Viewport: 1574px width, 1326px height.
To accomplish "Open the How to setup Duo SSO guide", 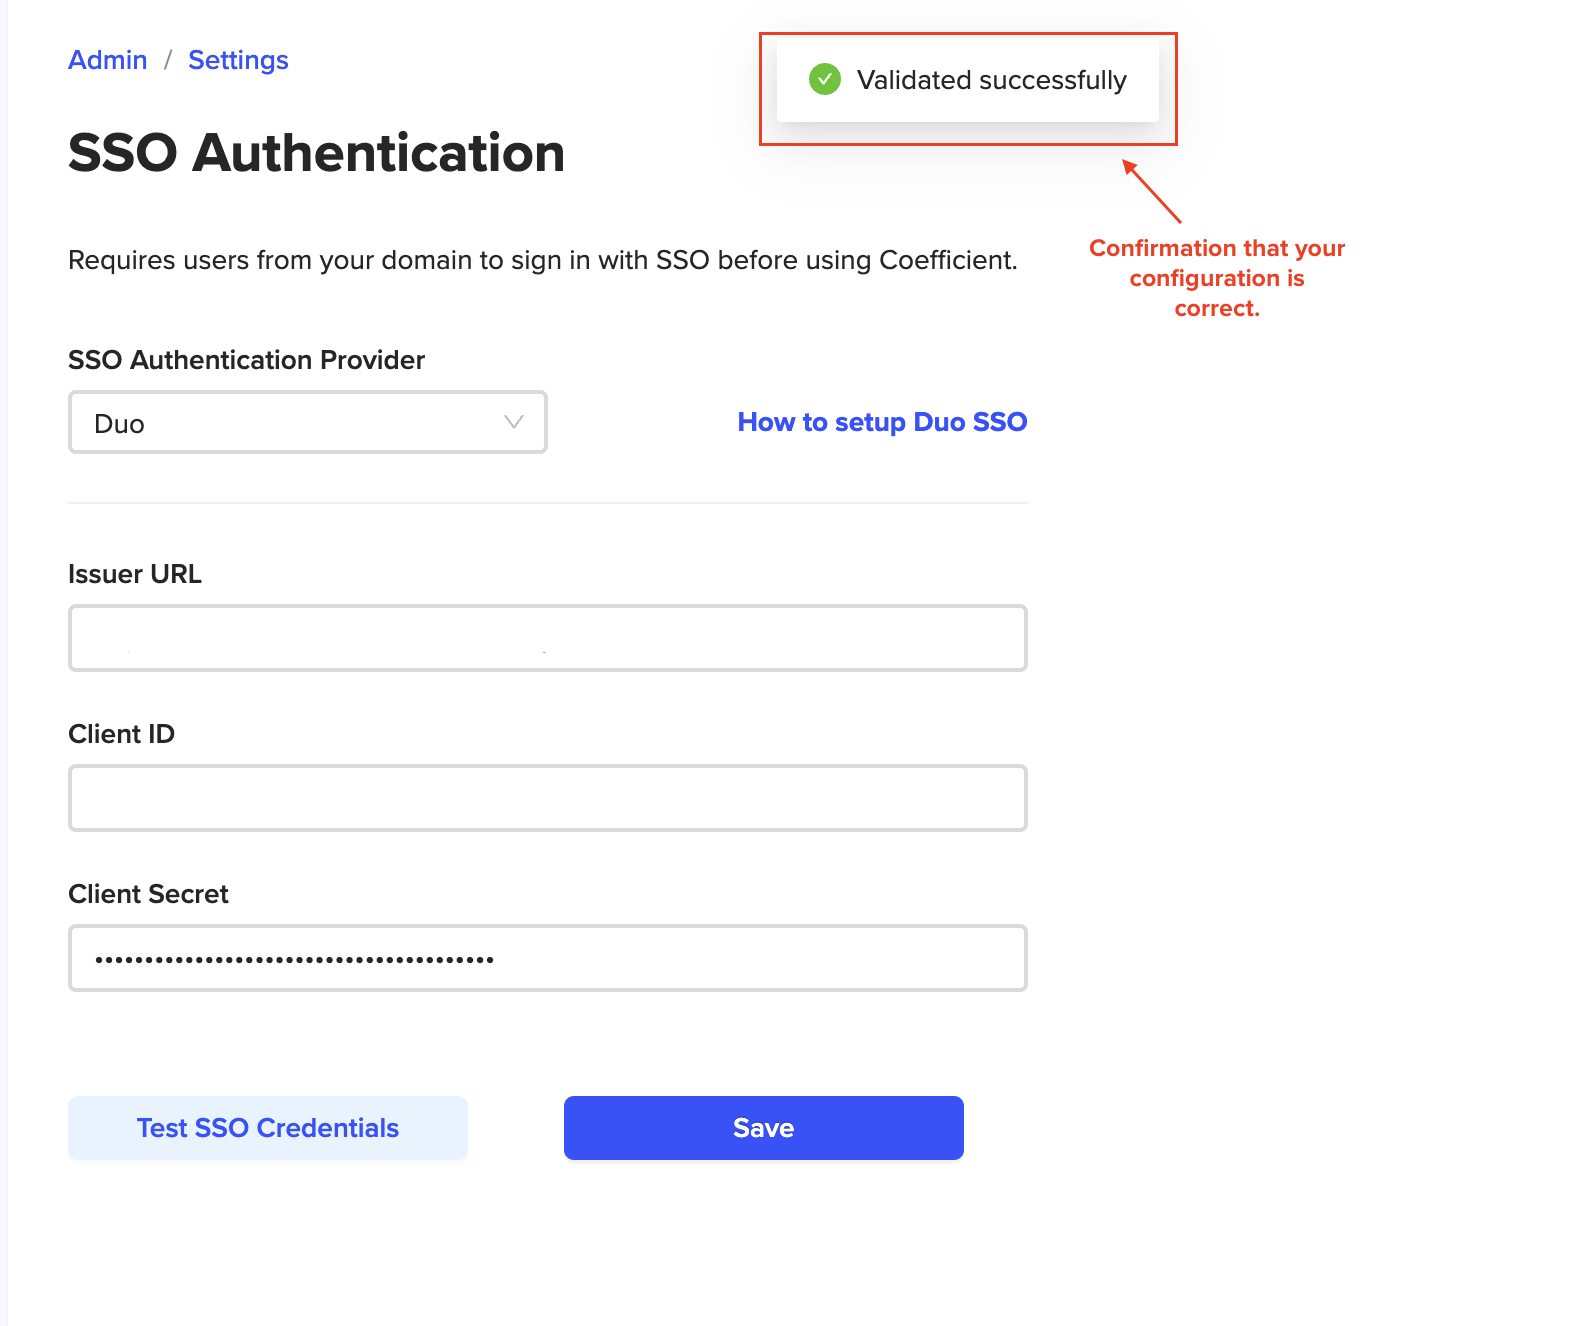I will [x=881, y=422].
